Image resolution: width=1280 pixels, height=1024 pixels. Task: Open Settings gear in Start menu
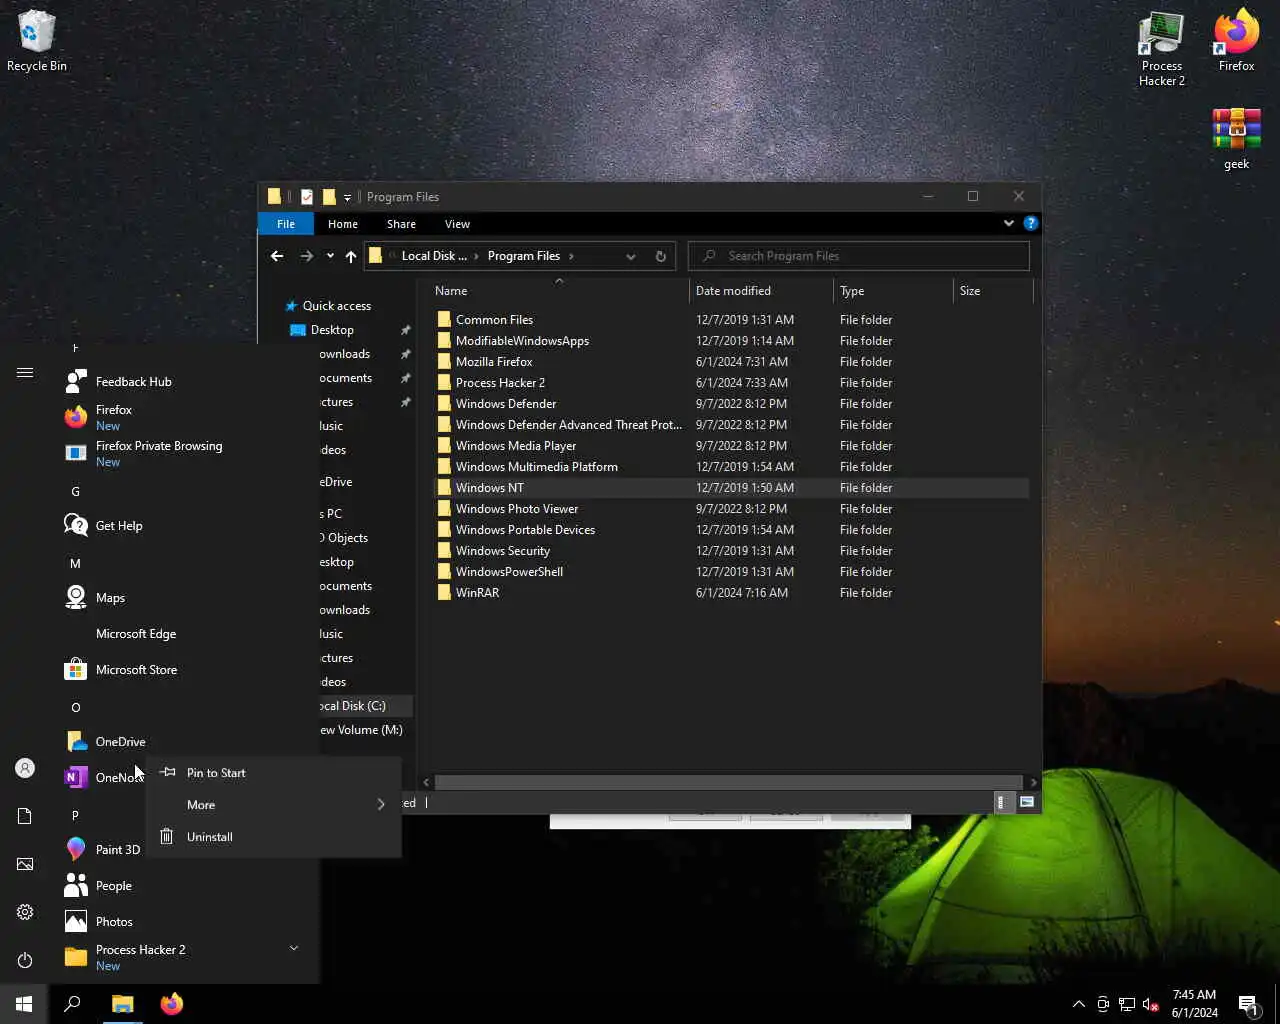[x=25, y=912]
